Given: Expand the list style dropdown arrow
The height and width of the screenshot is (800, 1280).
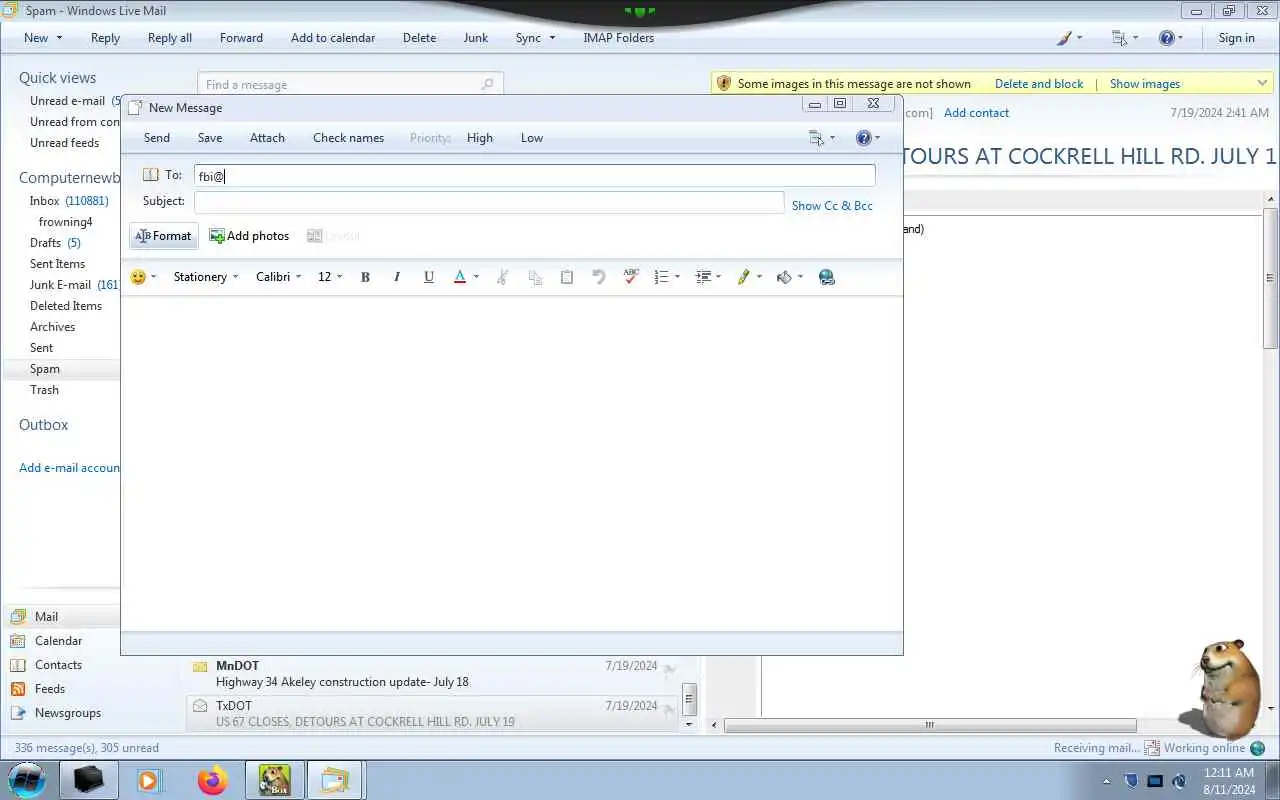Looking at the screenshot, I should click(677, 277).
